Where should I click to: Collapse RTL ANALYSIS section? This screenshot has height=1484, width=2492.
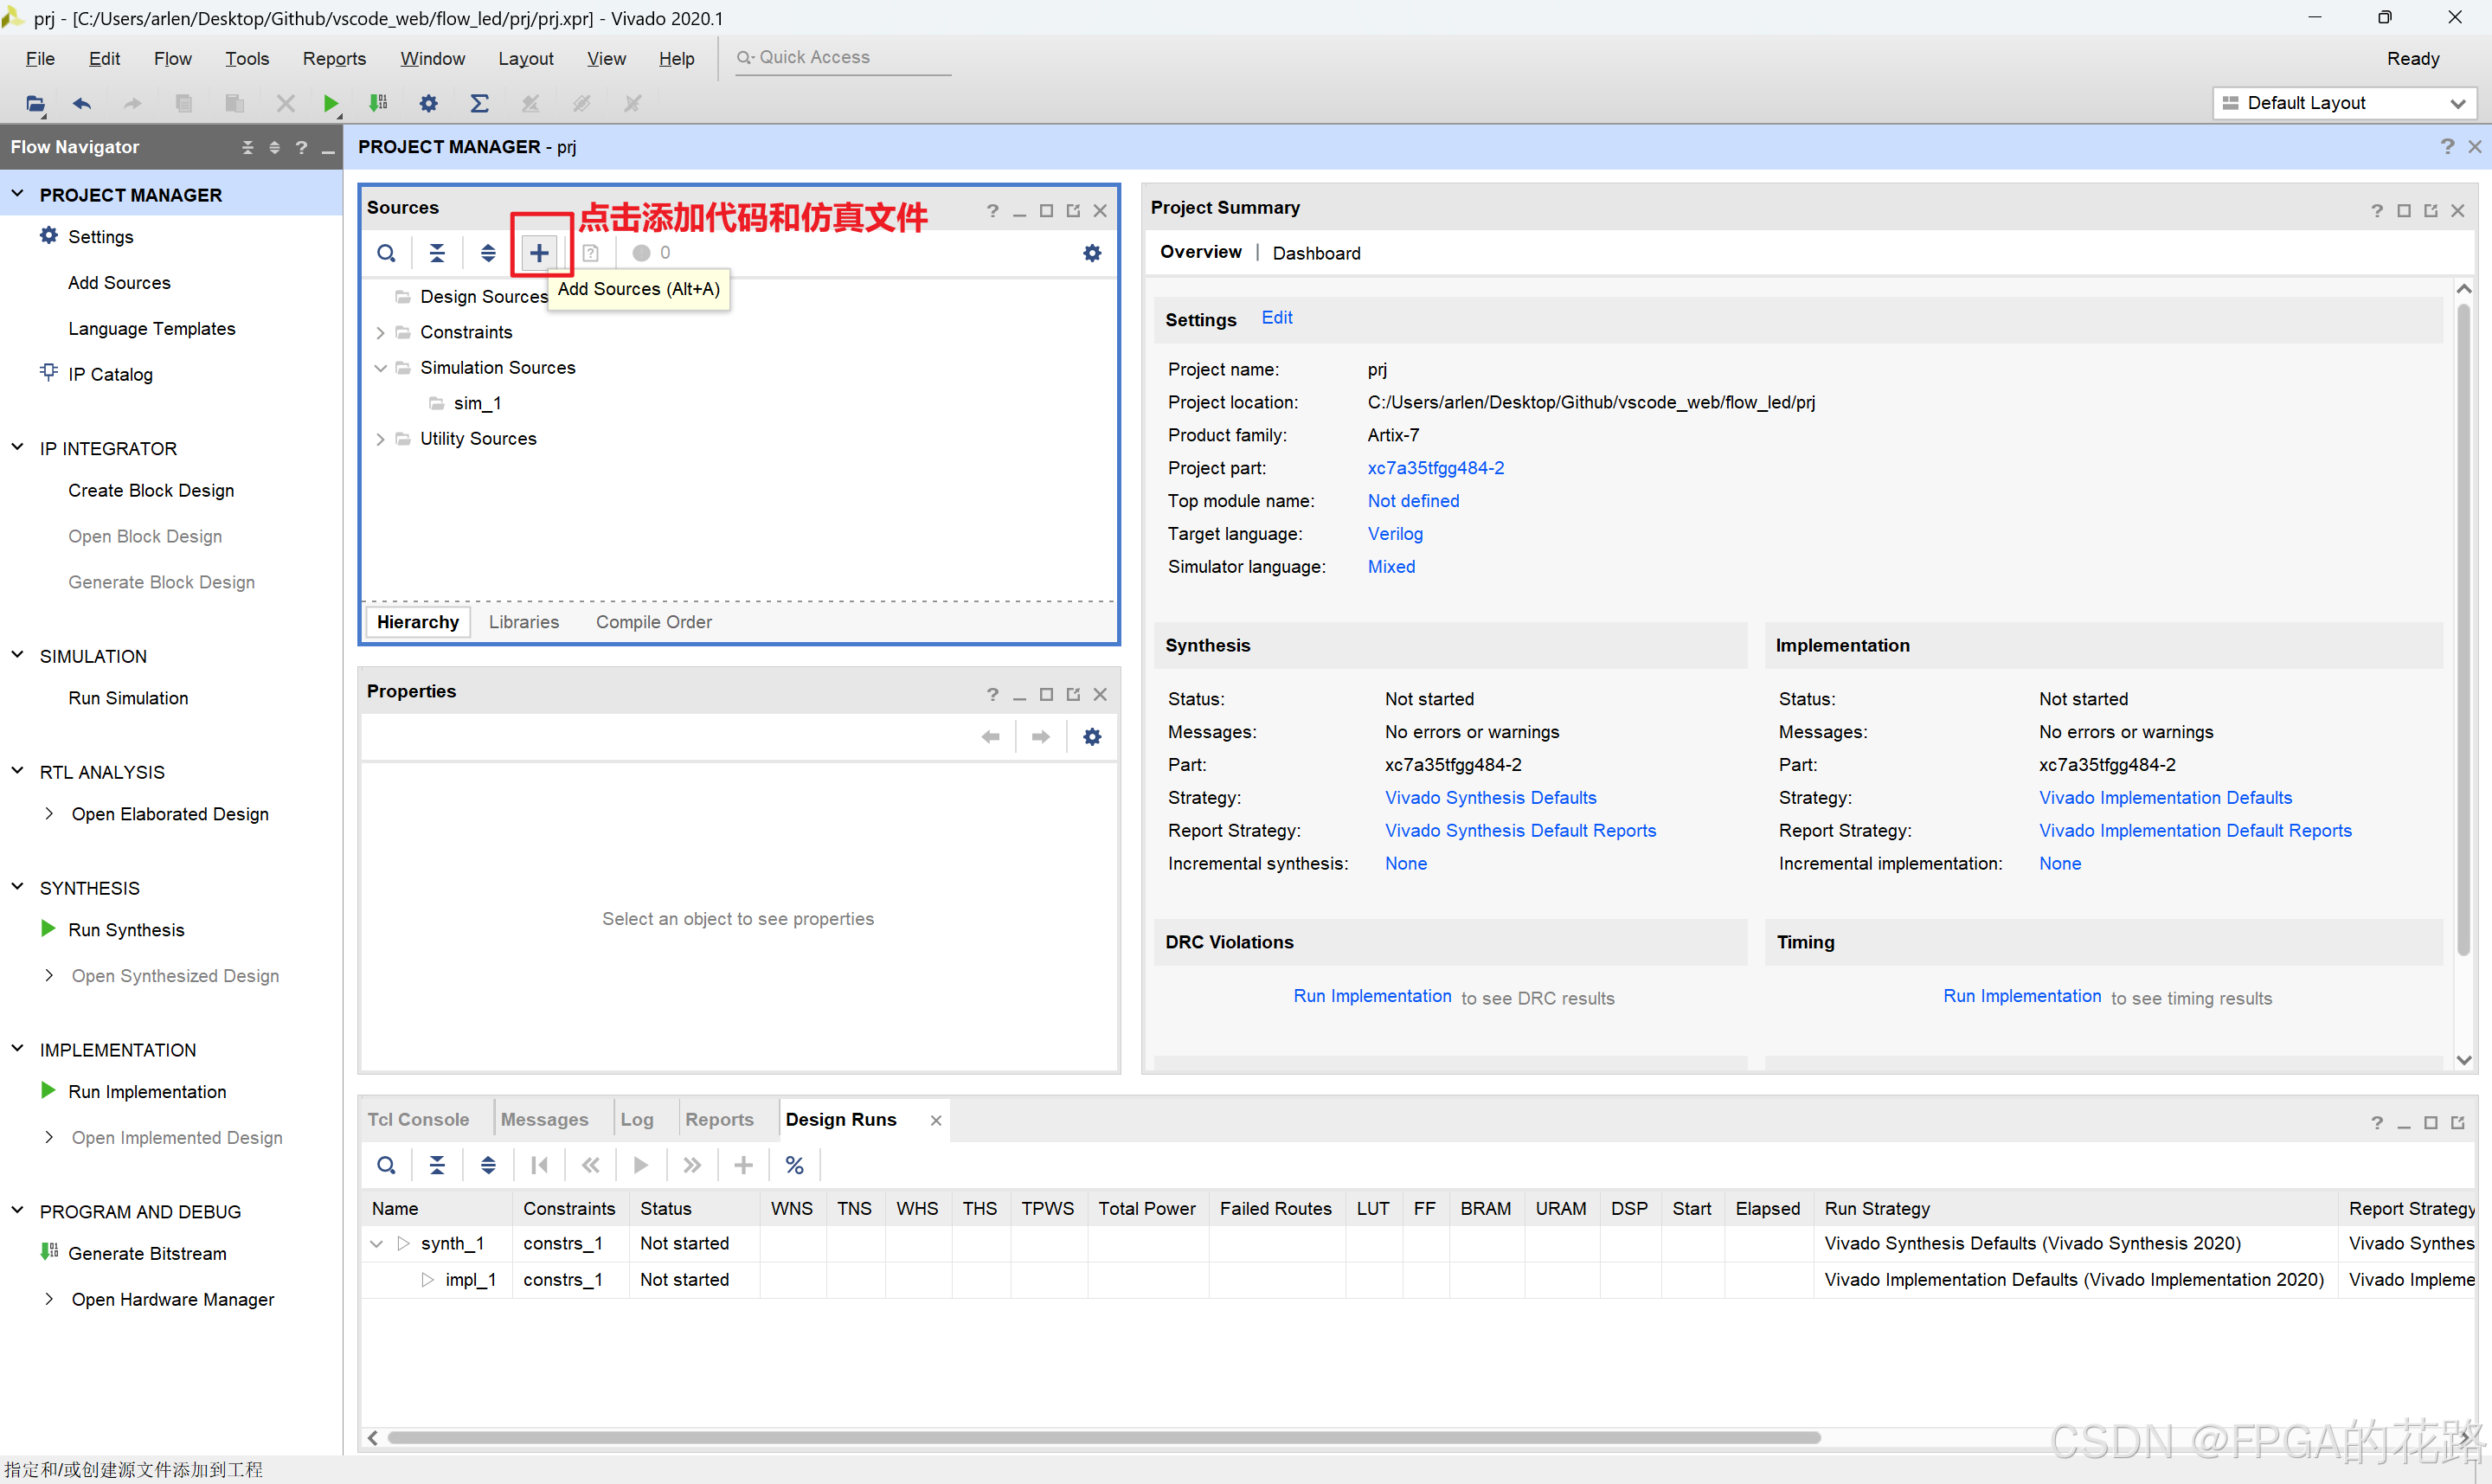click(17, 771)
